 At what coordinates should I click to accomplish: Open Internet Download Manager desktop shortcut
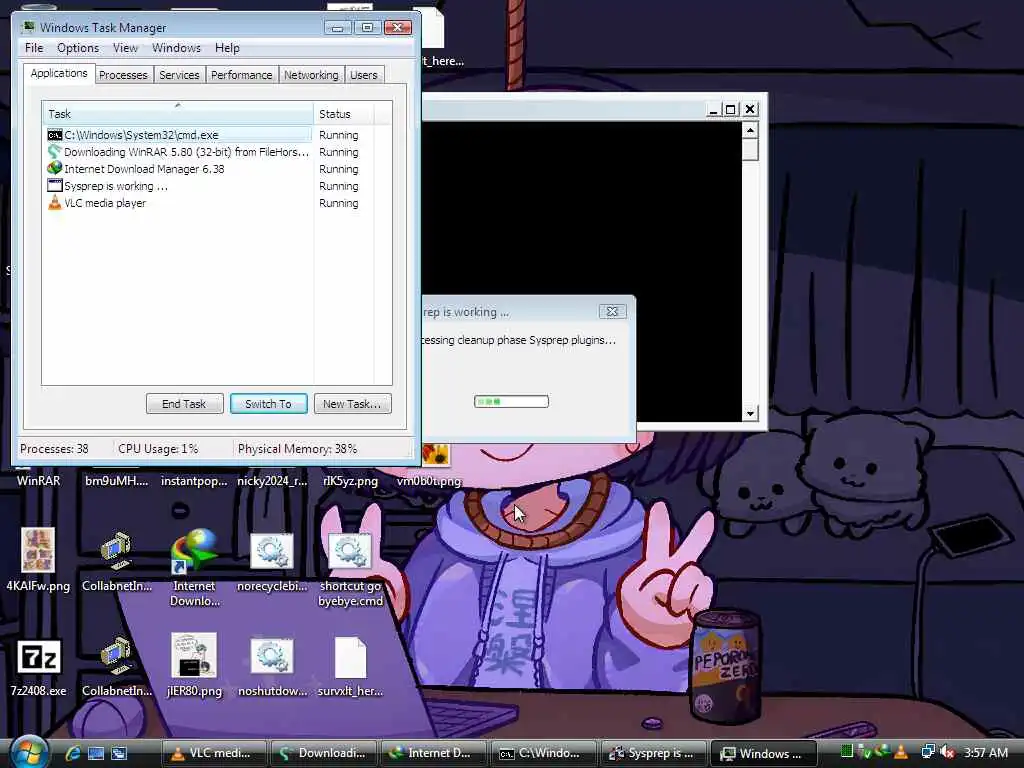click(195, 567)
